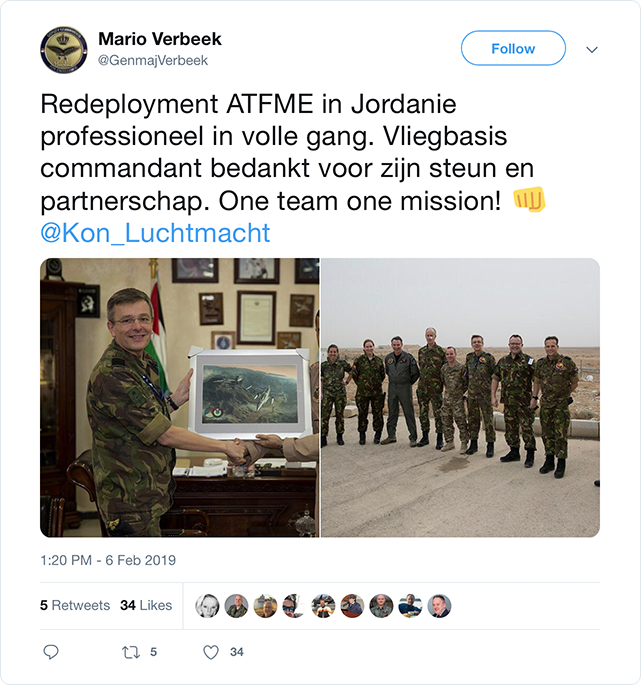Open the group photo on airfield
The image size is (641, 685).
click(461, 398)
